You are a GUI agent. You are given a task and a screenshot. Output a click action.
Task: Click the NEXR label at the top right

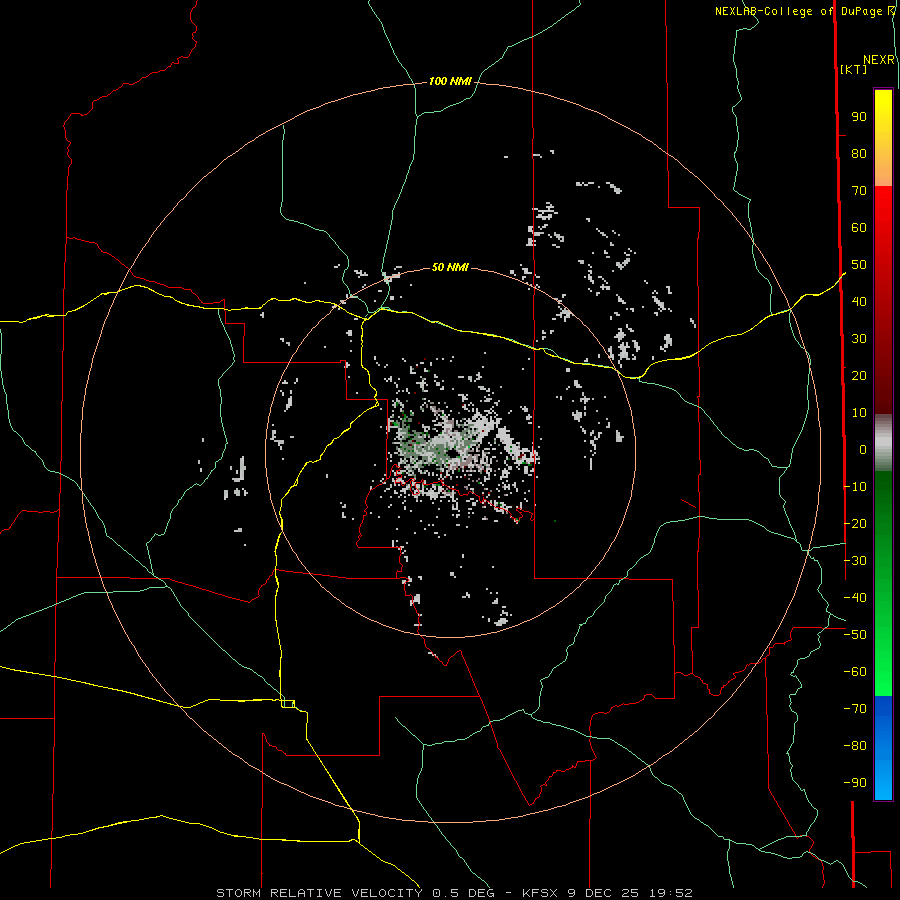pyautogui.click(x=879, y=60)
